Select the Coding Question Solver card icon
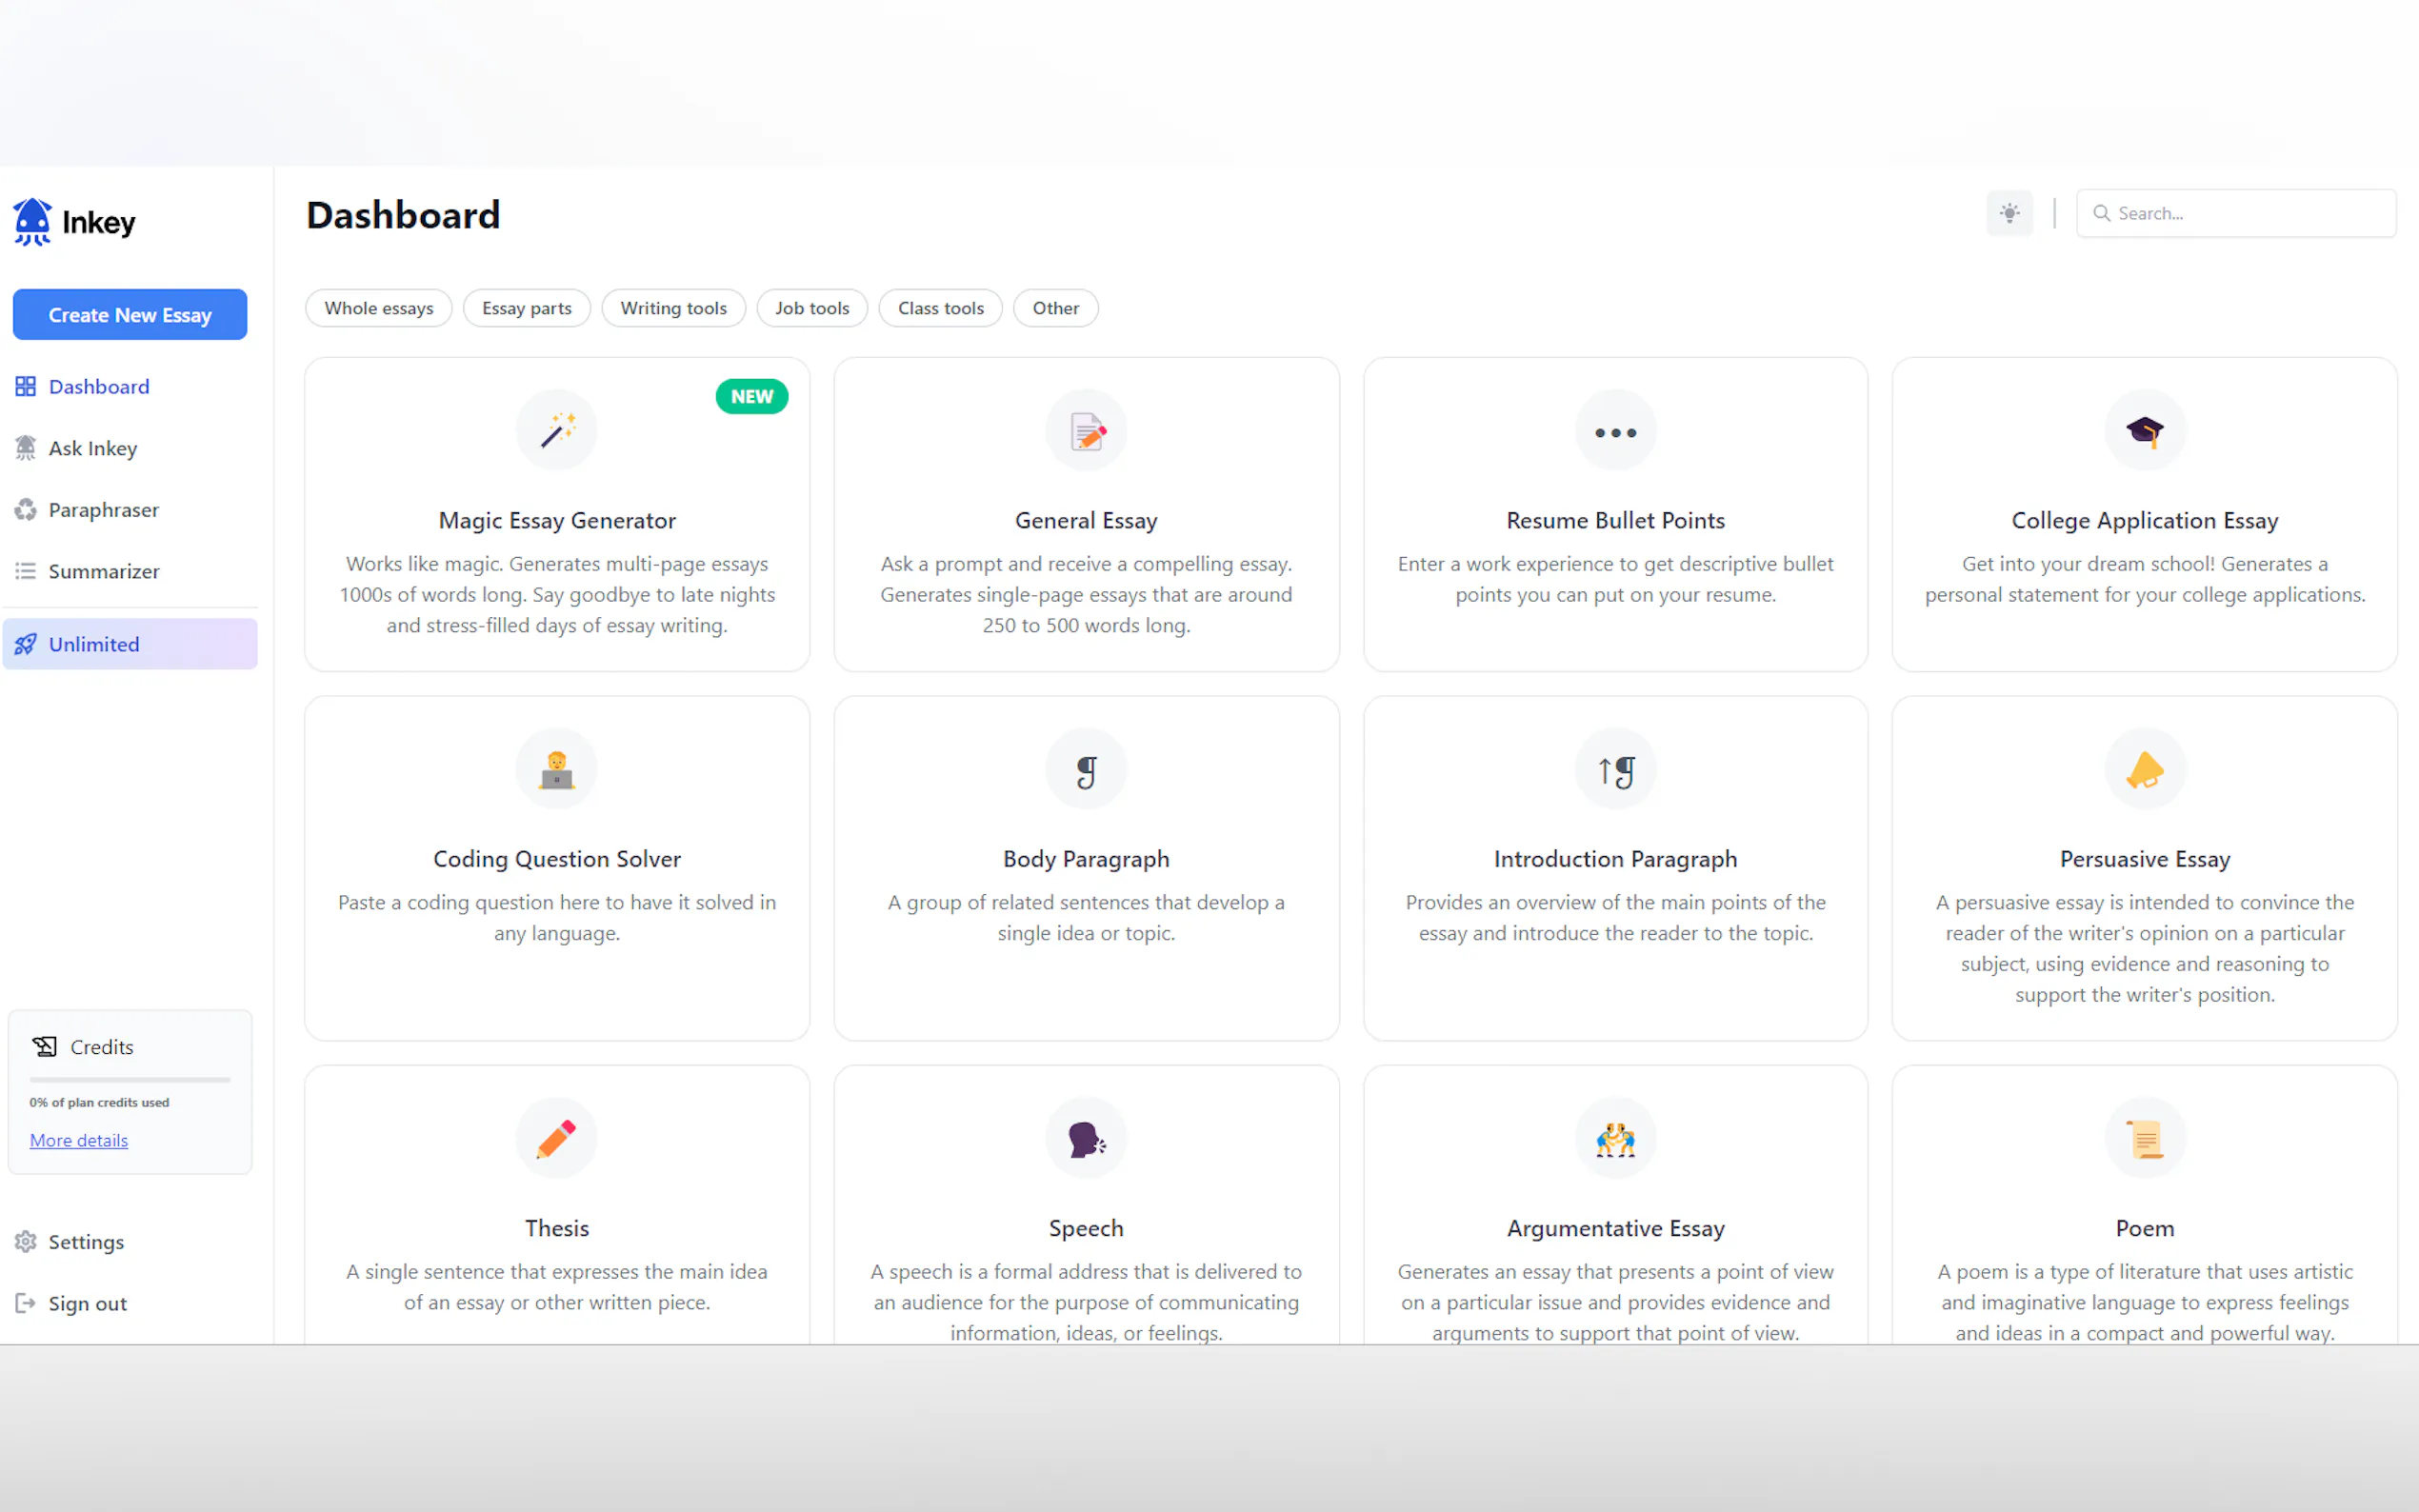Screen dimensions: 2419x1512 coord(557,768)
